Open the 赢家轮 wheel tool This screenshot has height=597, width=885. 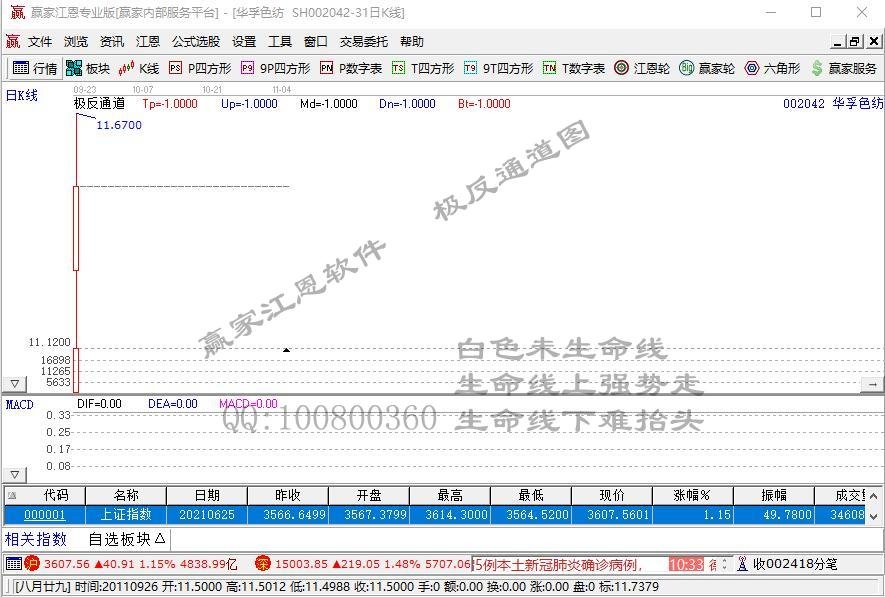tap(707, 68)
